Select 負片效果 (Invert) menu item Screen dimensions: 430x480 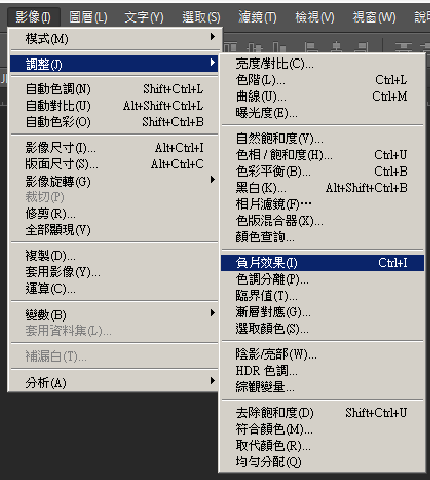[x=322, y=263]
